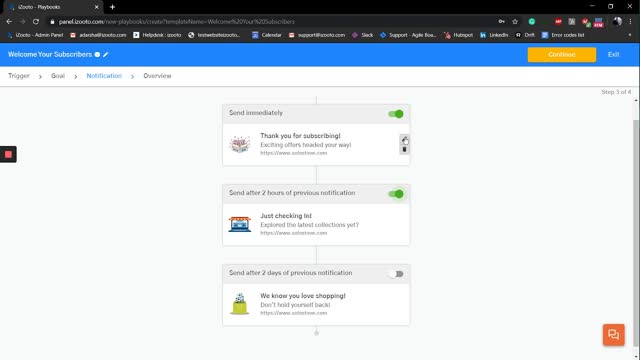Open the LinkedIn bookmark
The width and height of the screenshot is (640, 360).
click(494, 35)
